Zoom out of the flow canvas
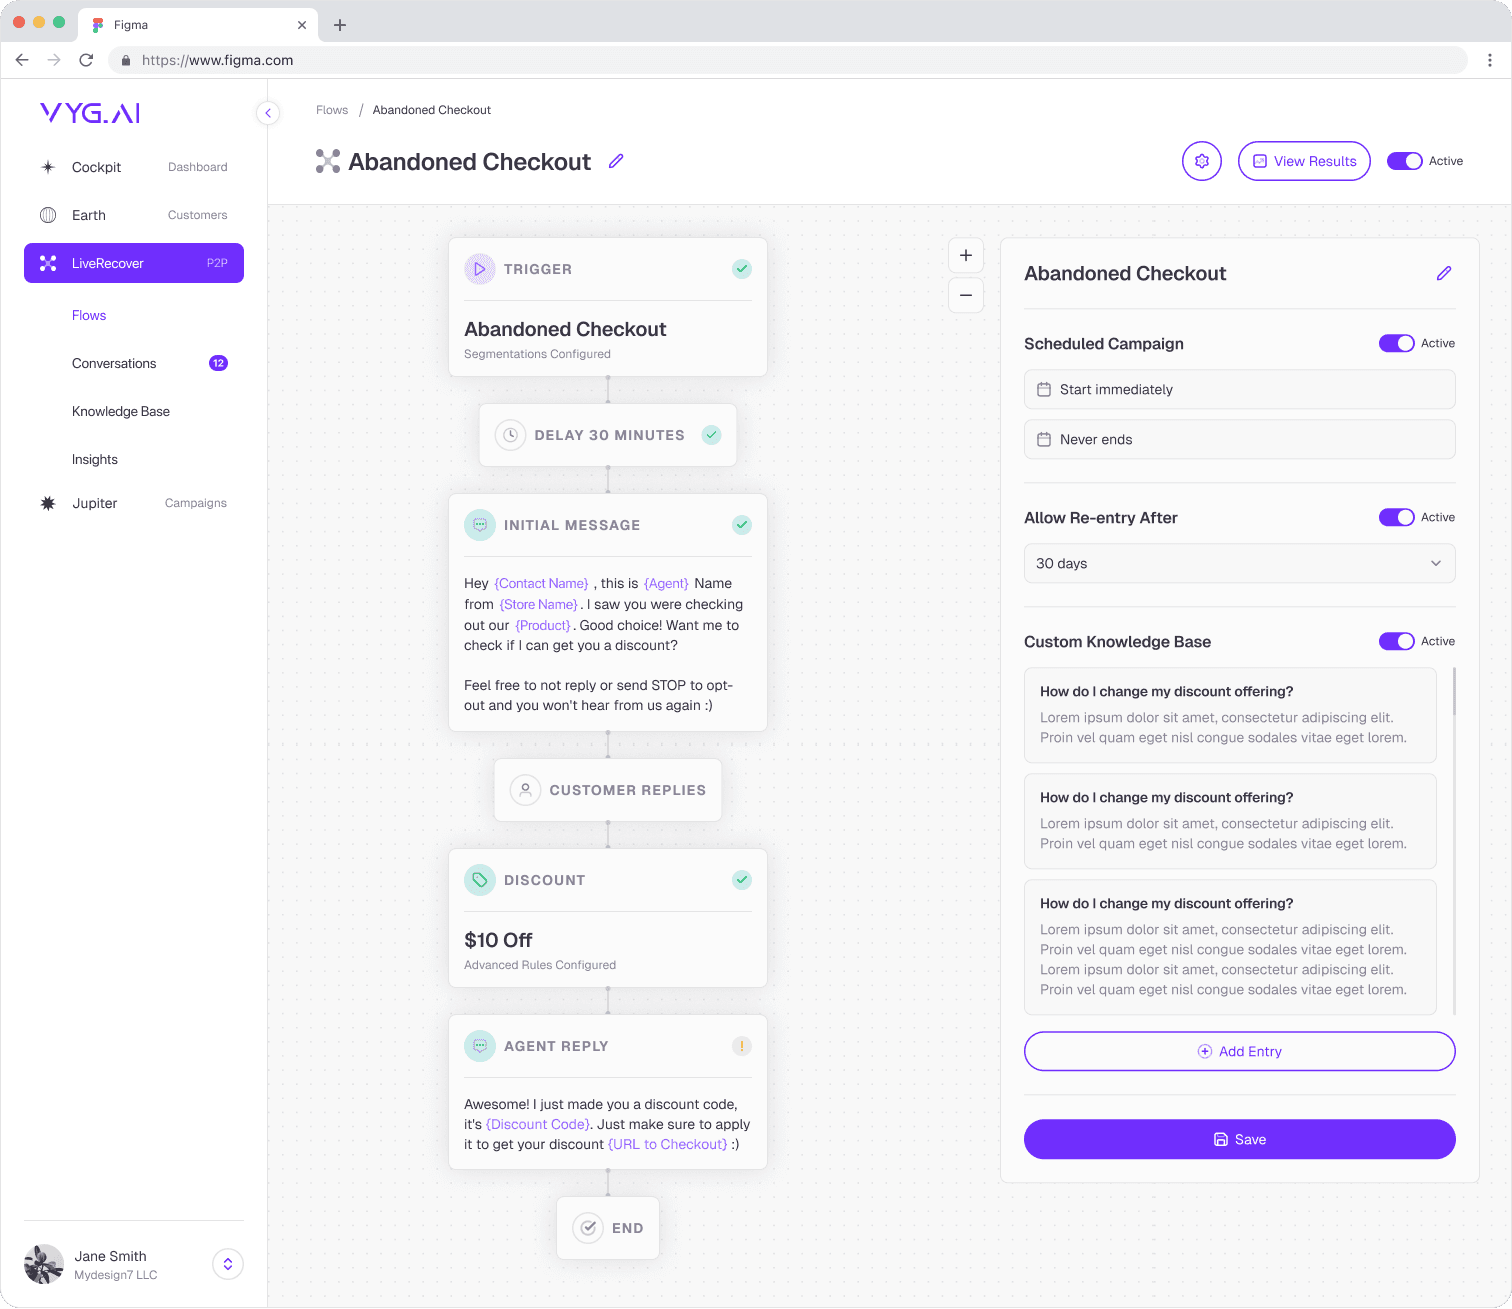Viewport: 1512px width, 1309px height. (965, 295)
